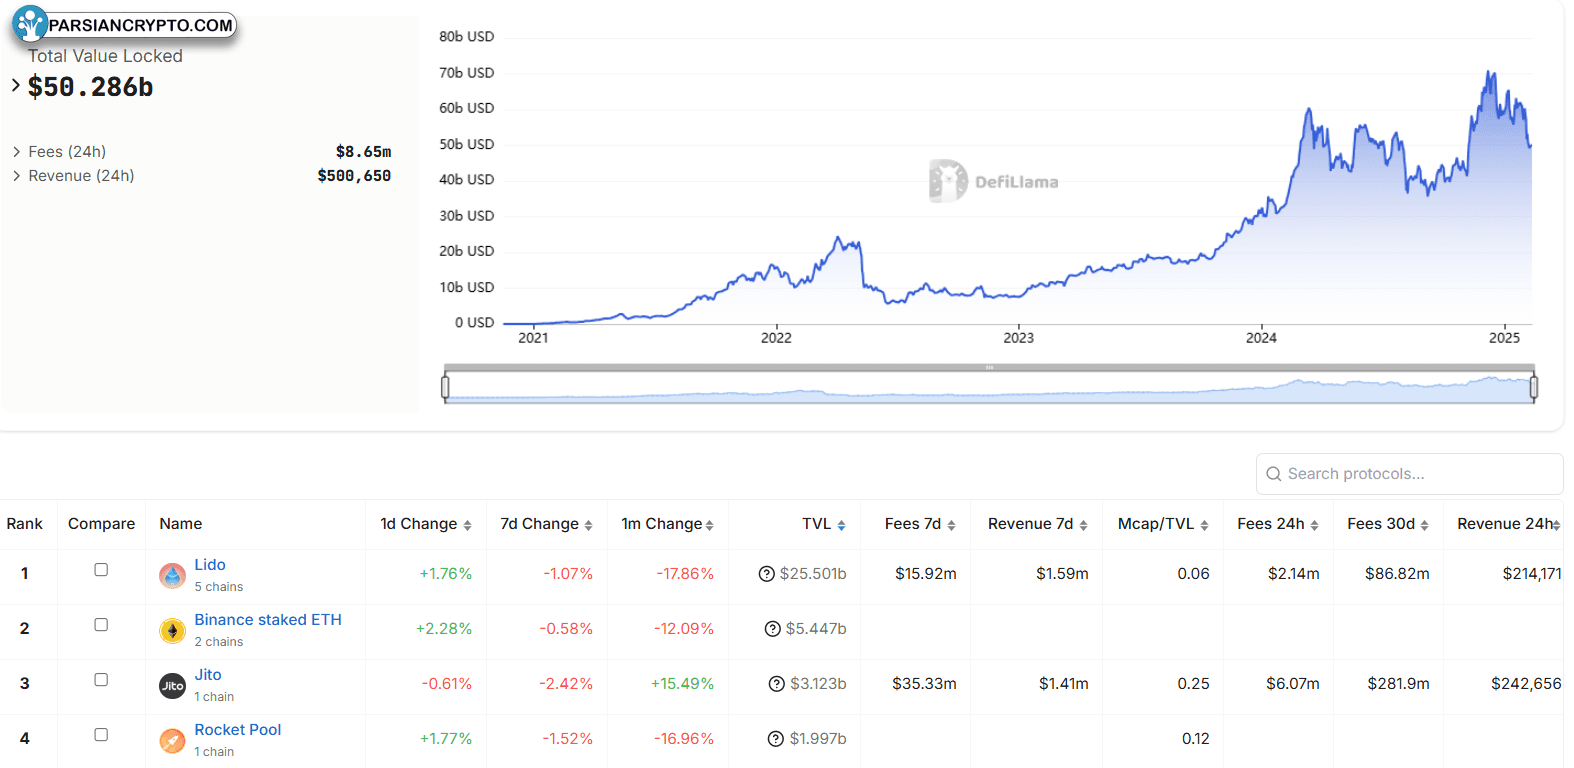Click the Name column header
The image size is (1574, 768).
tap(181, 524)
